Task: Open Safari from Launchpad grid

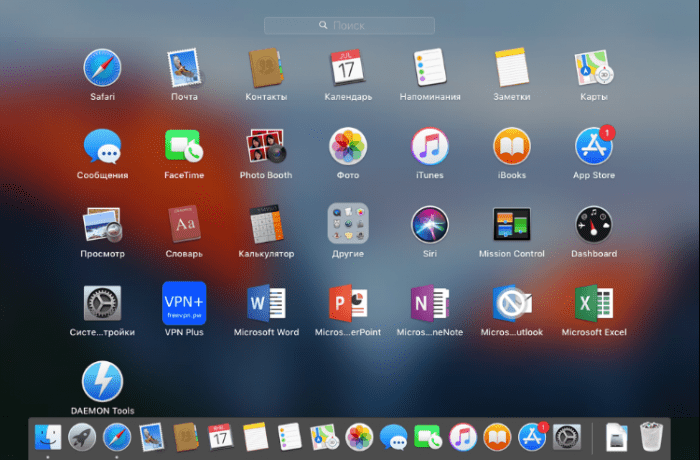Action: (x=102, y=68)
